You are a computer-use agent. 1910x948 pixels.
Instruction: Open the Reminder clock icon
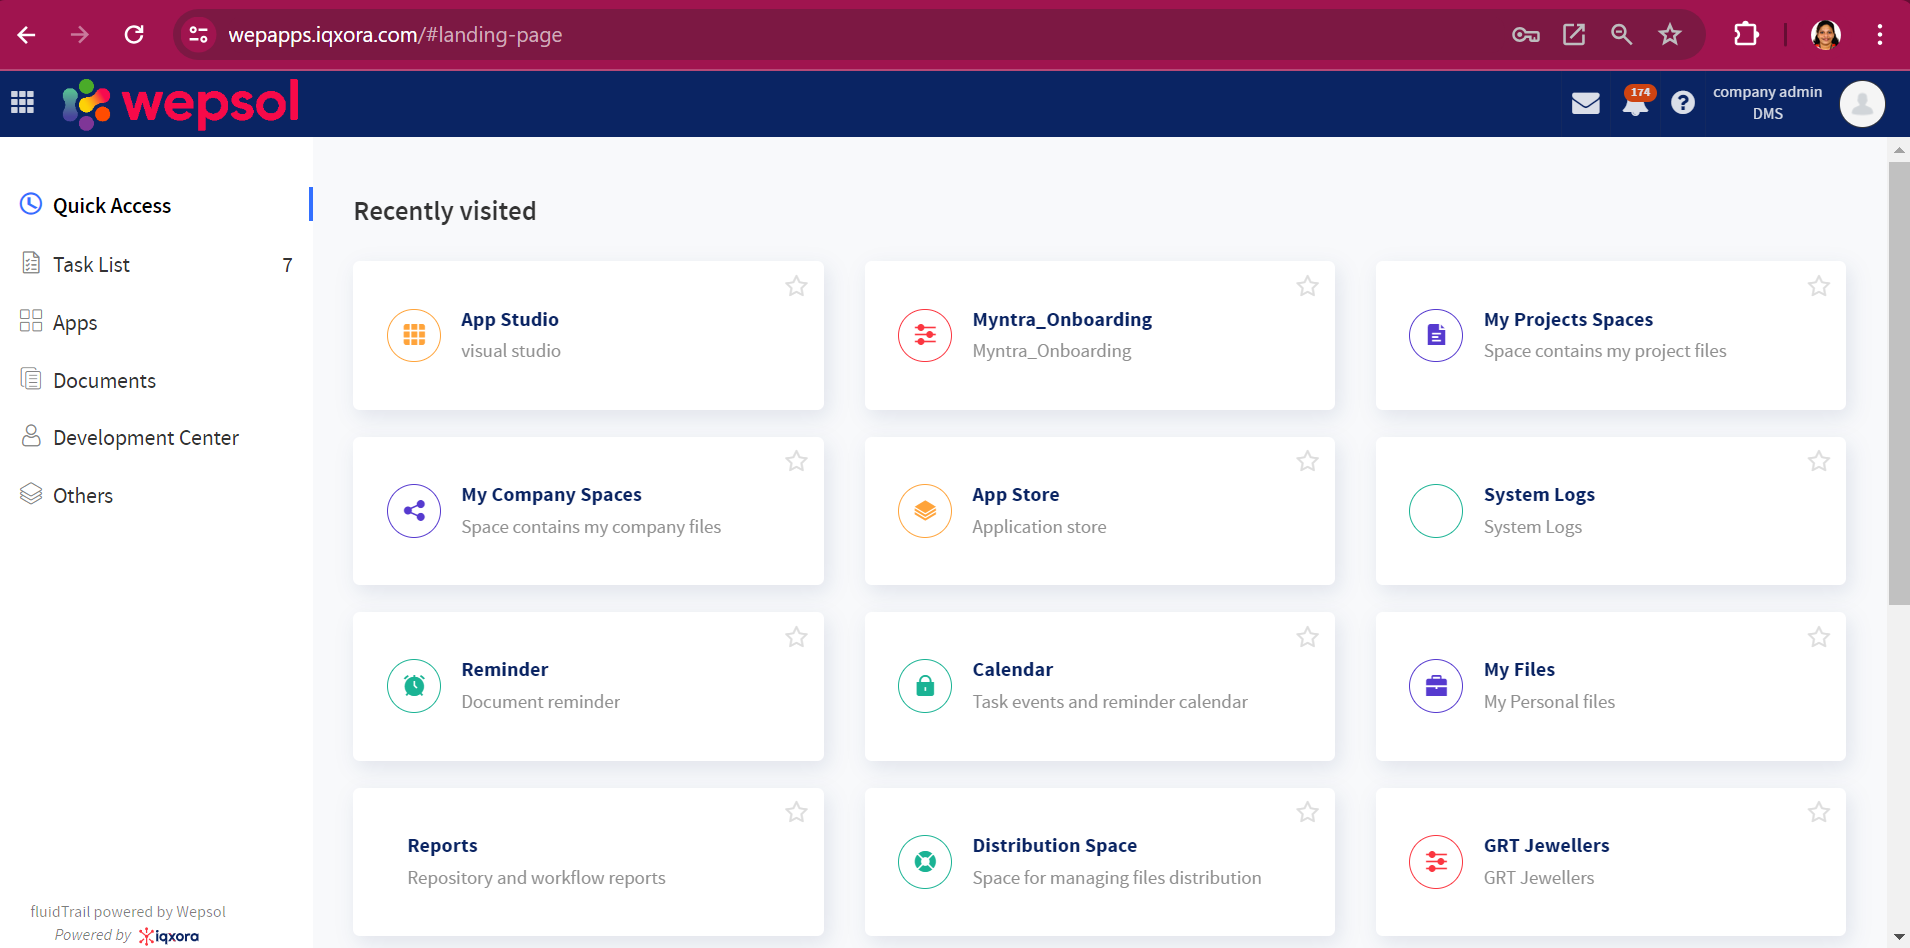pos(413,686)
